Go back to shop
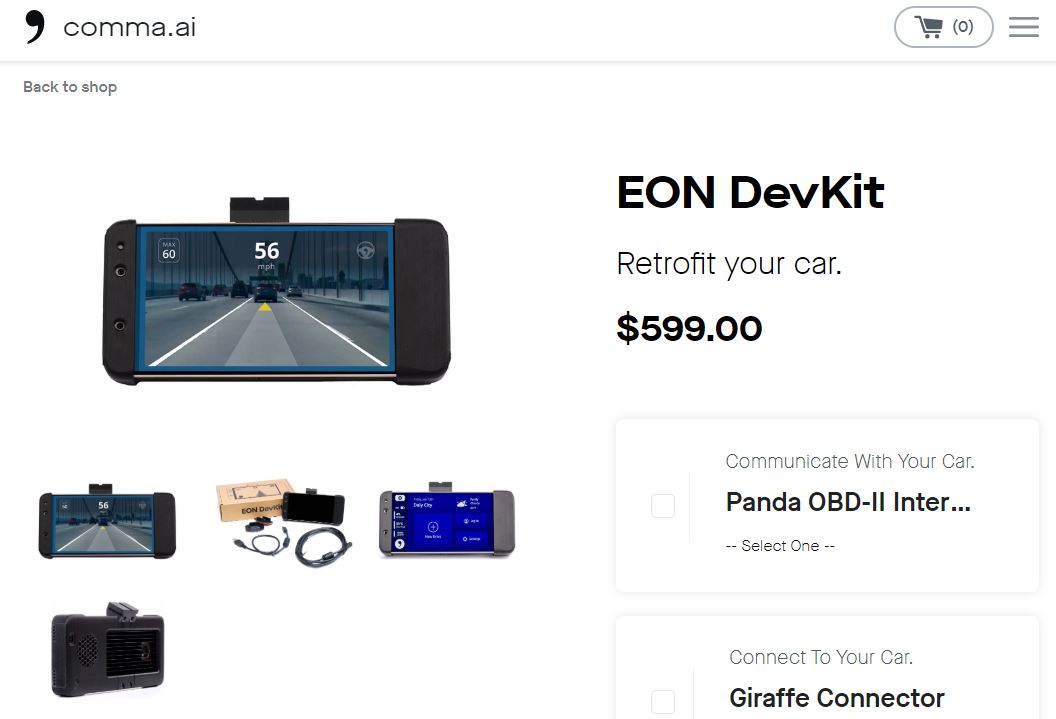 [x=70, y=87]
